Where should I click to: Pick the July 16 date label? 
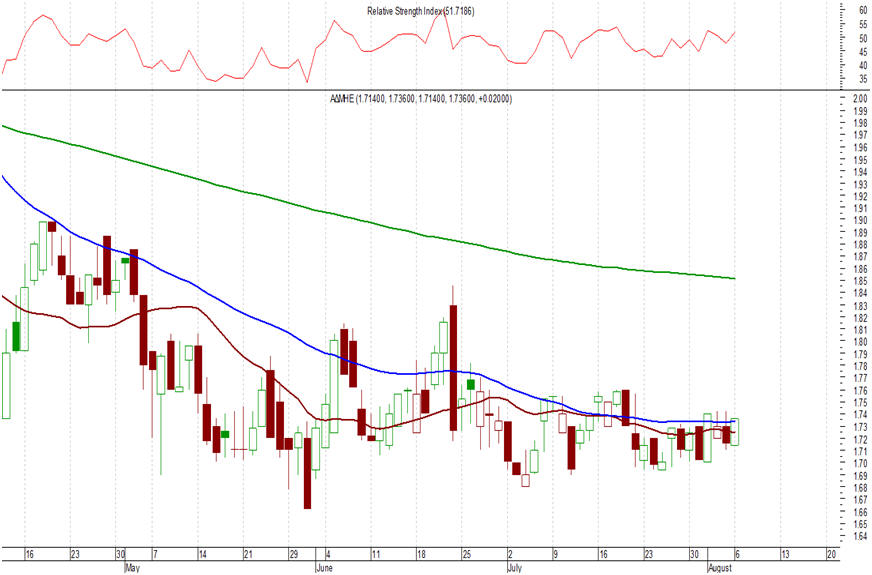point(603,554)
